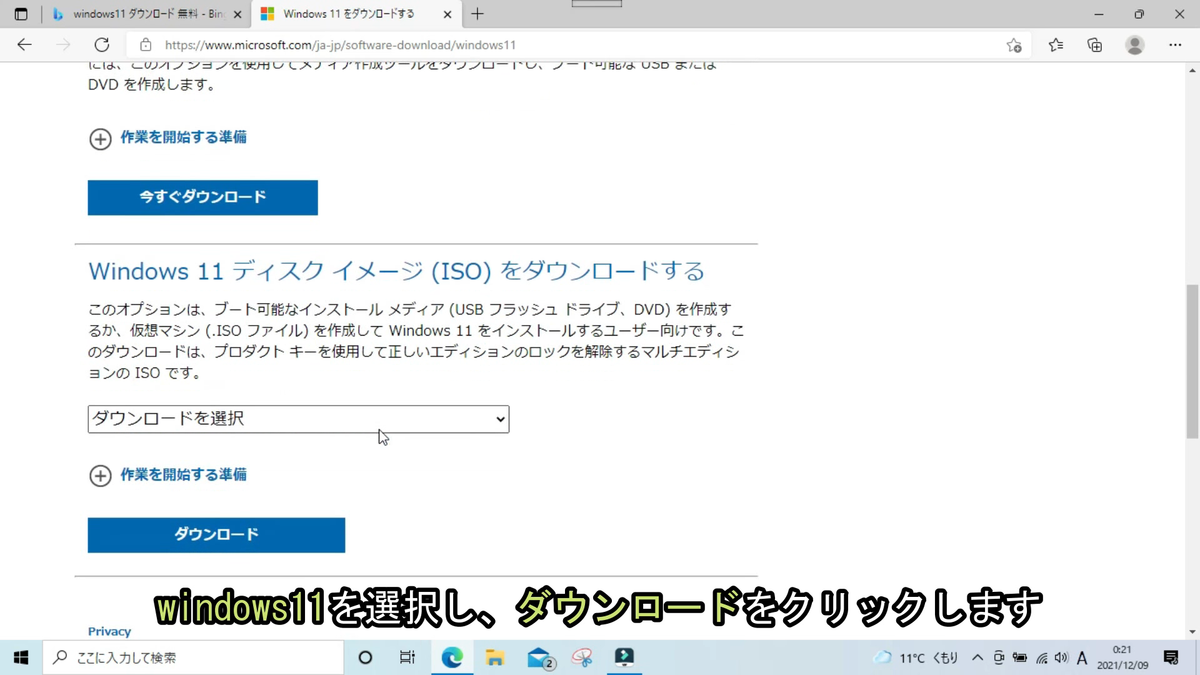Open the weather widget 11°C くもり

click(x=916, y=658)
